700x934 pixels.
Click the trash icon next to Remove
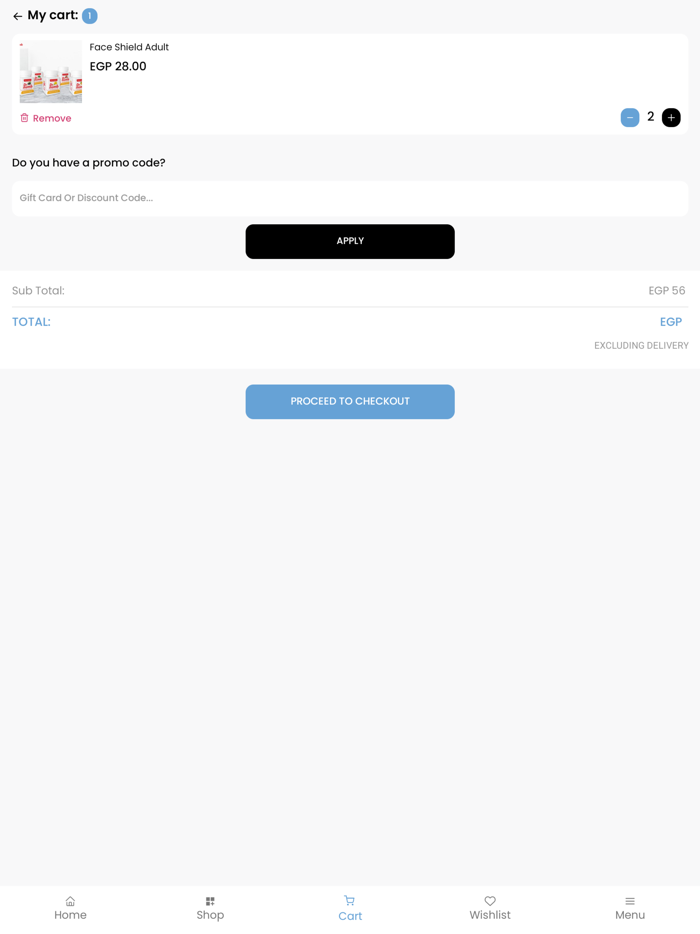click(x=24, y=118)
